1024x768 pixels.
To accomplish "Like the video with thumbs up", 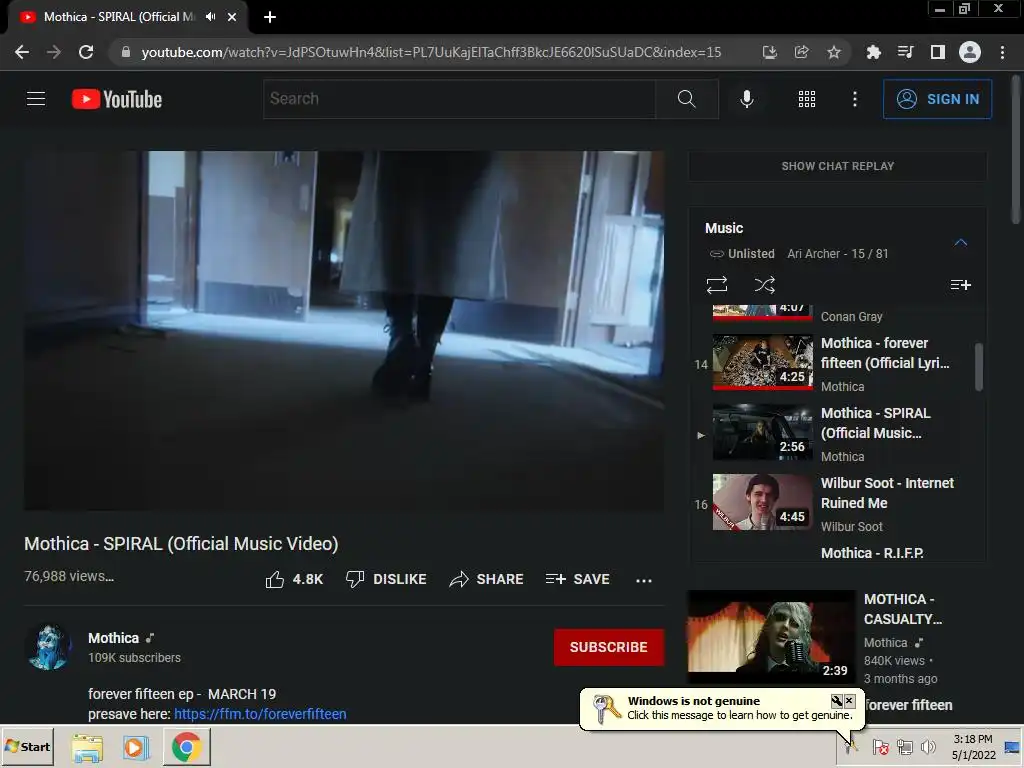I will pyautogui.click(x=294, y=579).
